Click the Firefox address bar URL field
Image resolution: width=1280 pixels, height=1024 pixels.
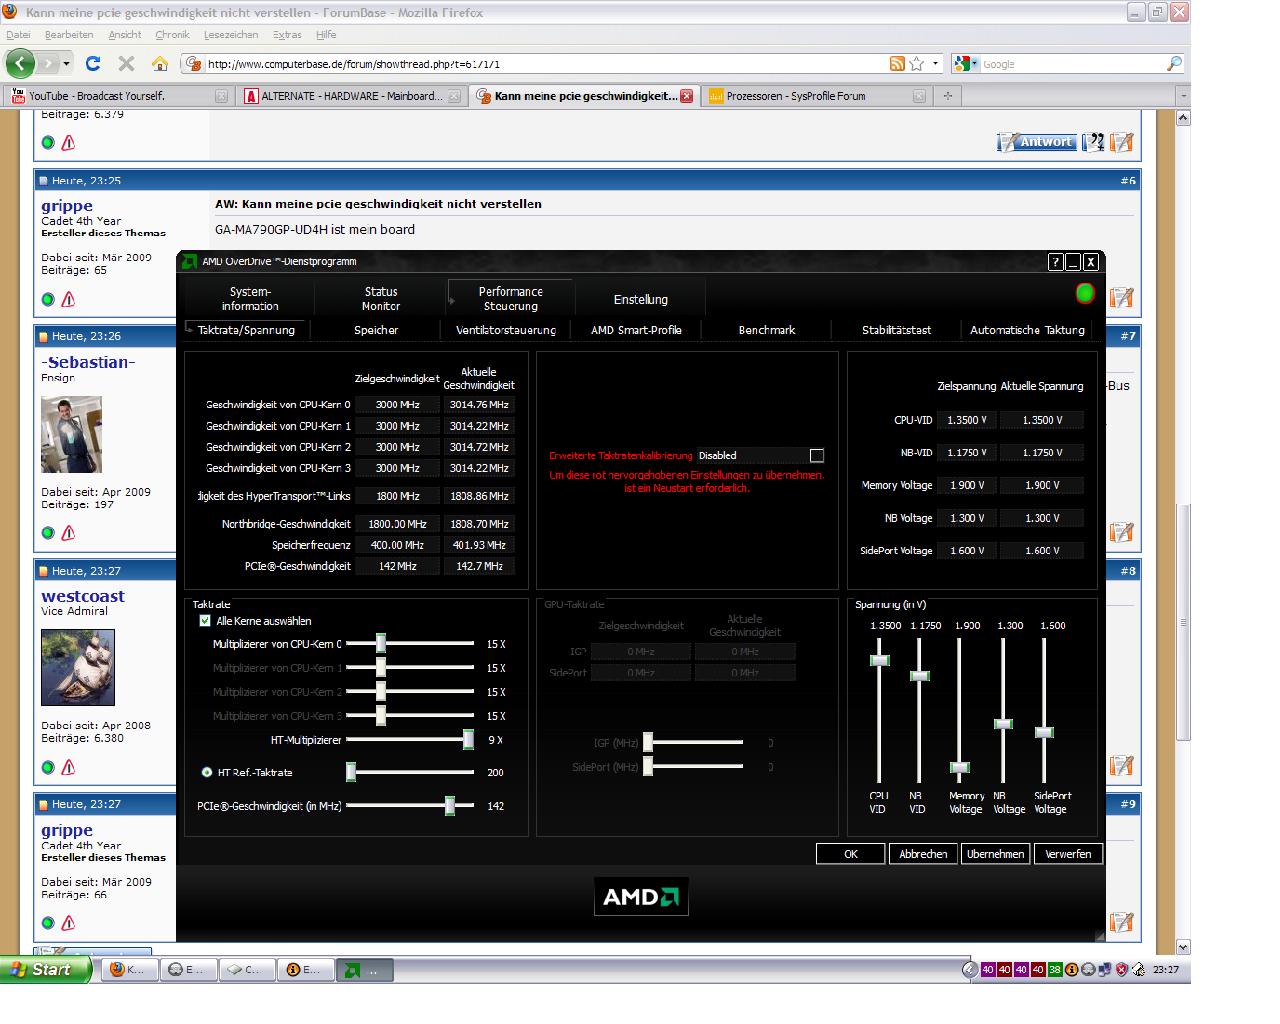[x=545, y=64]
